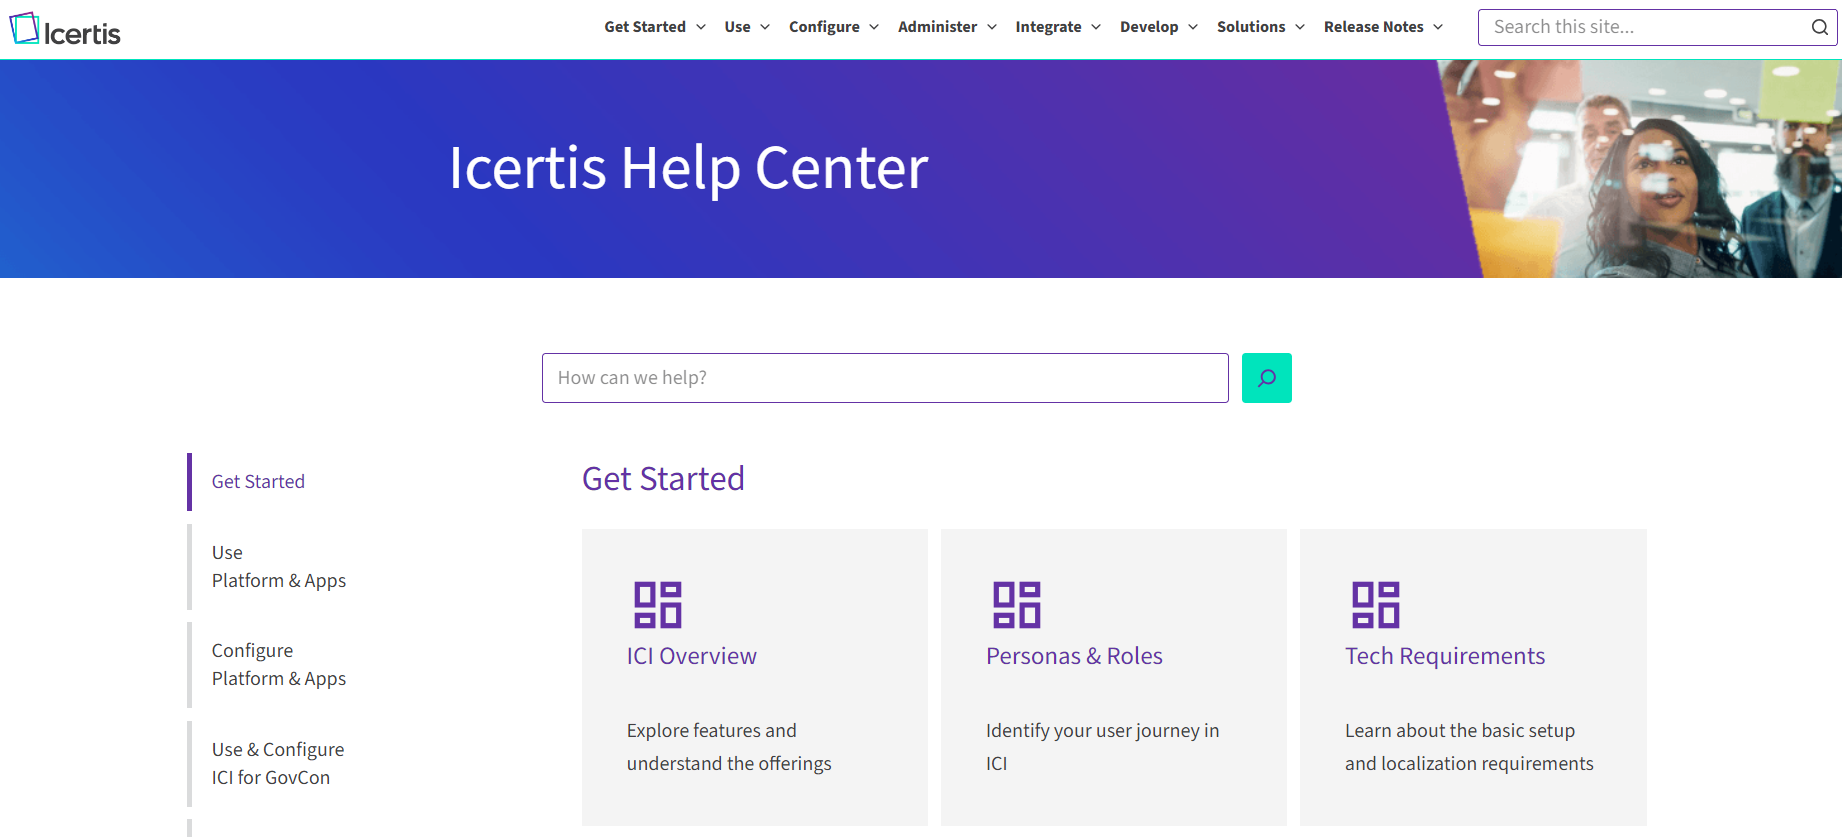Select Get Started in the sidebar
The height and width of the screenshot is (837, 1842).
[x=258, y=482]
